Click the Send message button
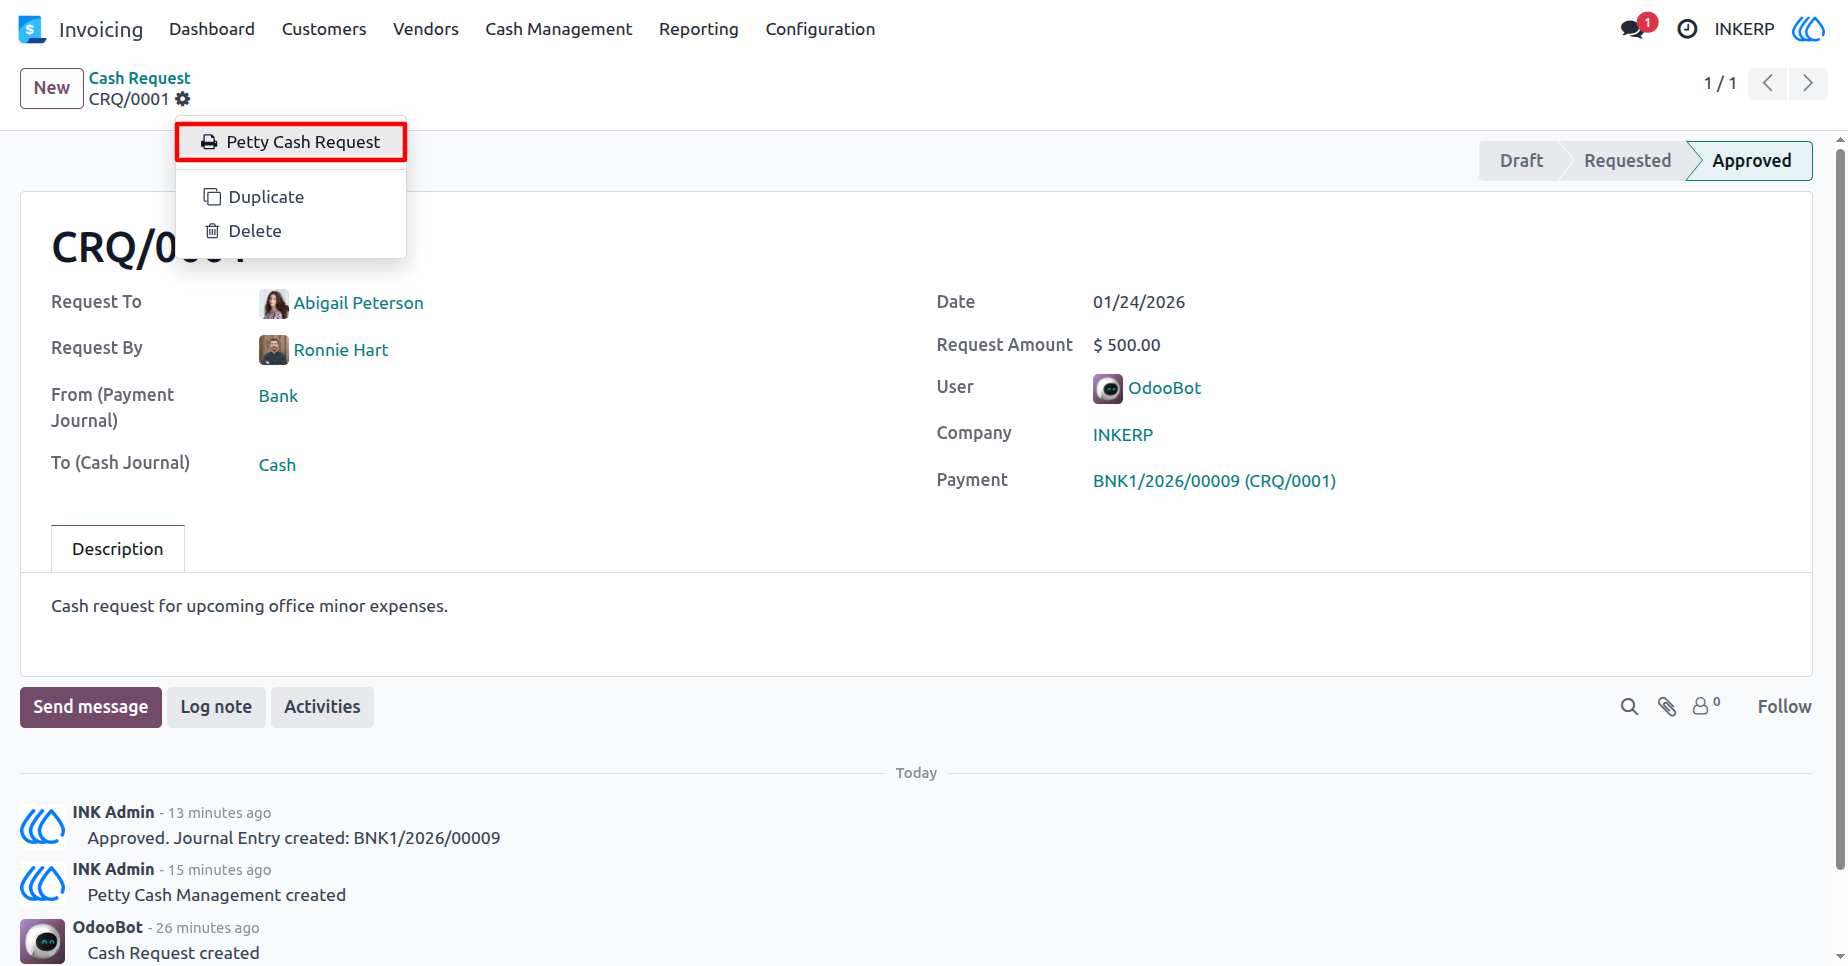 (x=91, y=707)
